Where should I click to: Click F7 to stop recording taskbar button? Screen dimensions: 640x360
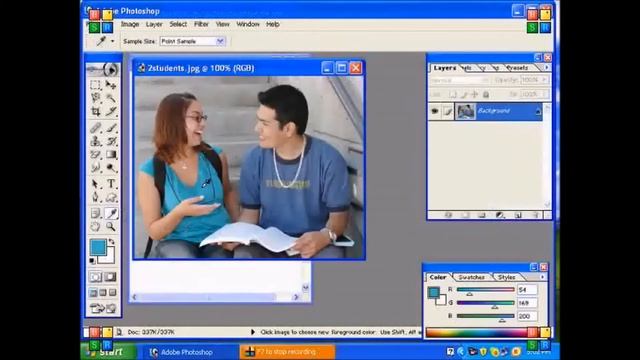[x=287, y=352]
